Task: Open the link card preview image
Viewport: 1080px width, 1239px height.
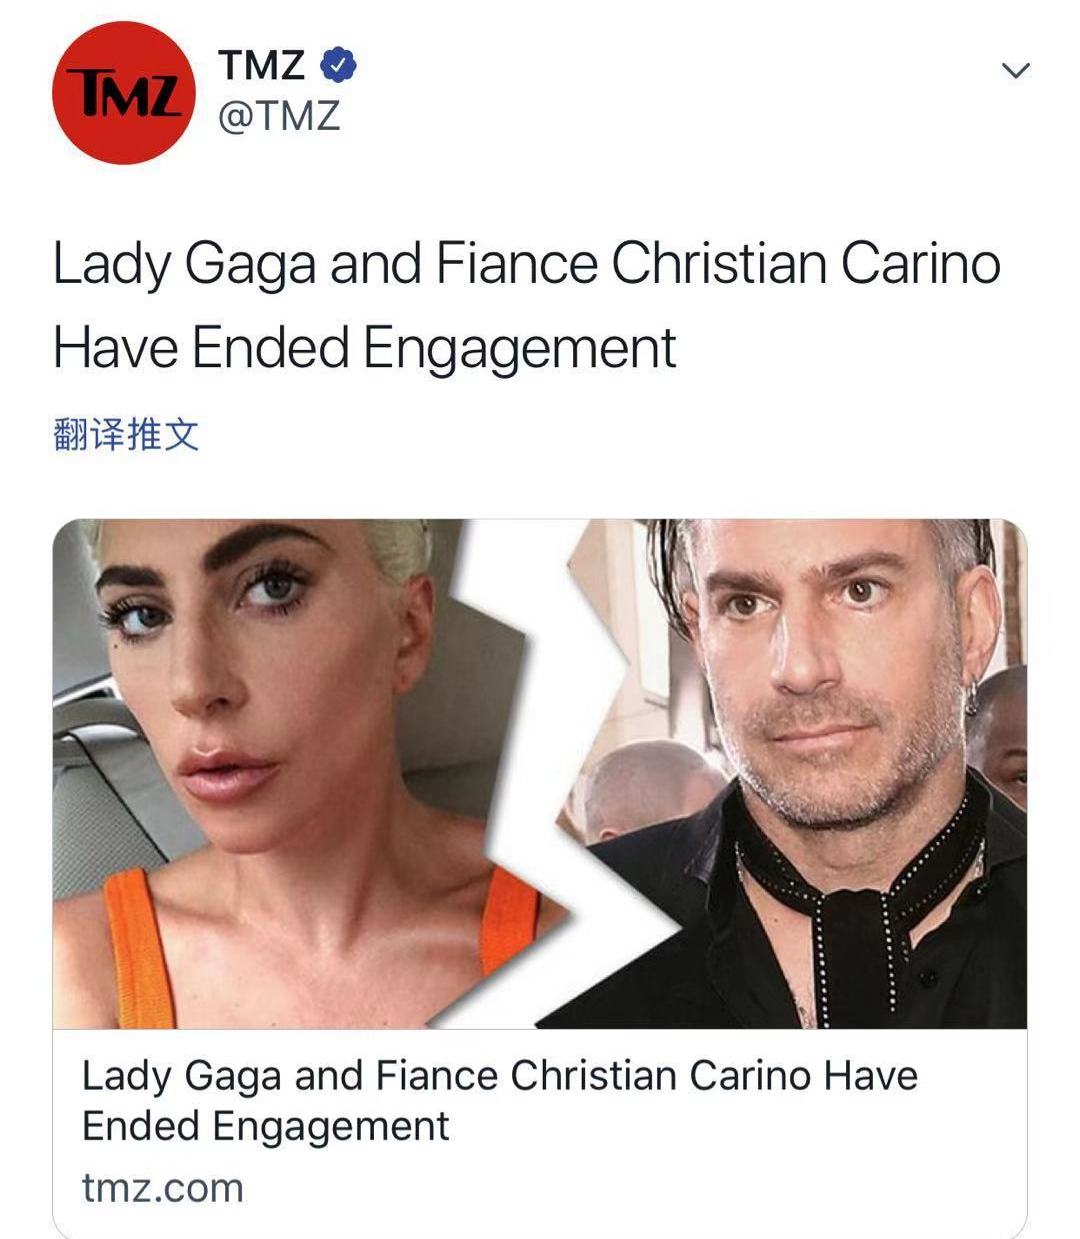Action: (540, 773)
